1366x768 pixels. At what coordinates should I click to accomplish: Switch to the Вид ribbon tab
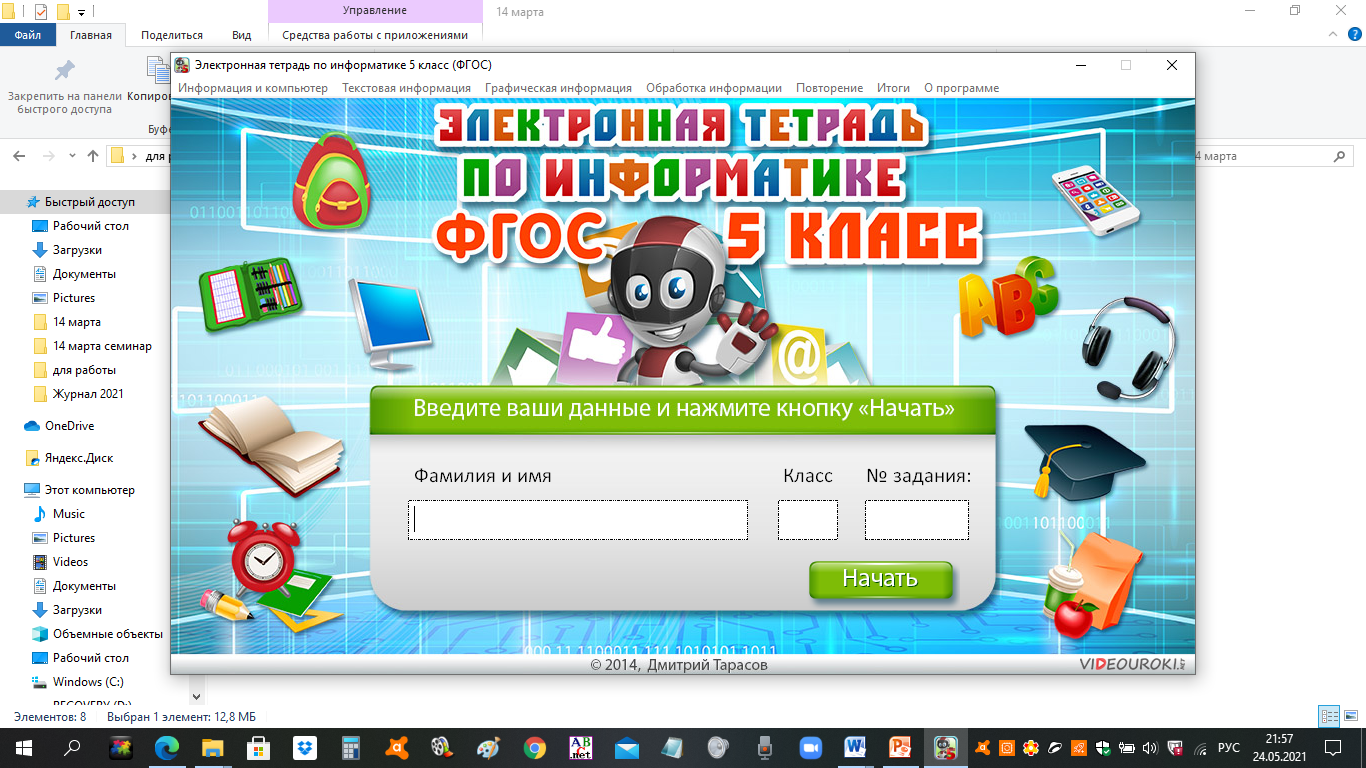242,35
